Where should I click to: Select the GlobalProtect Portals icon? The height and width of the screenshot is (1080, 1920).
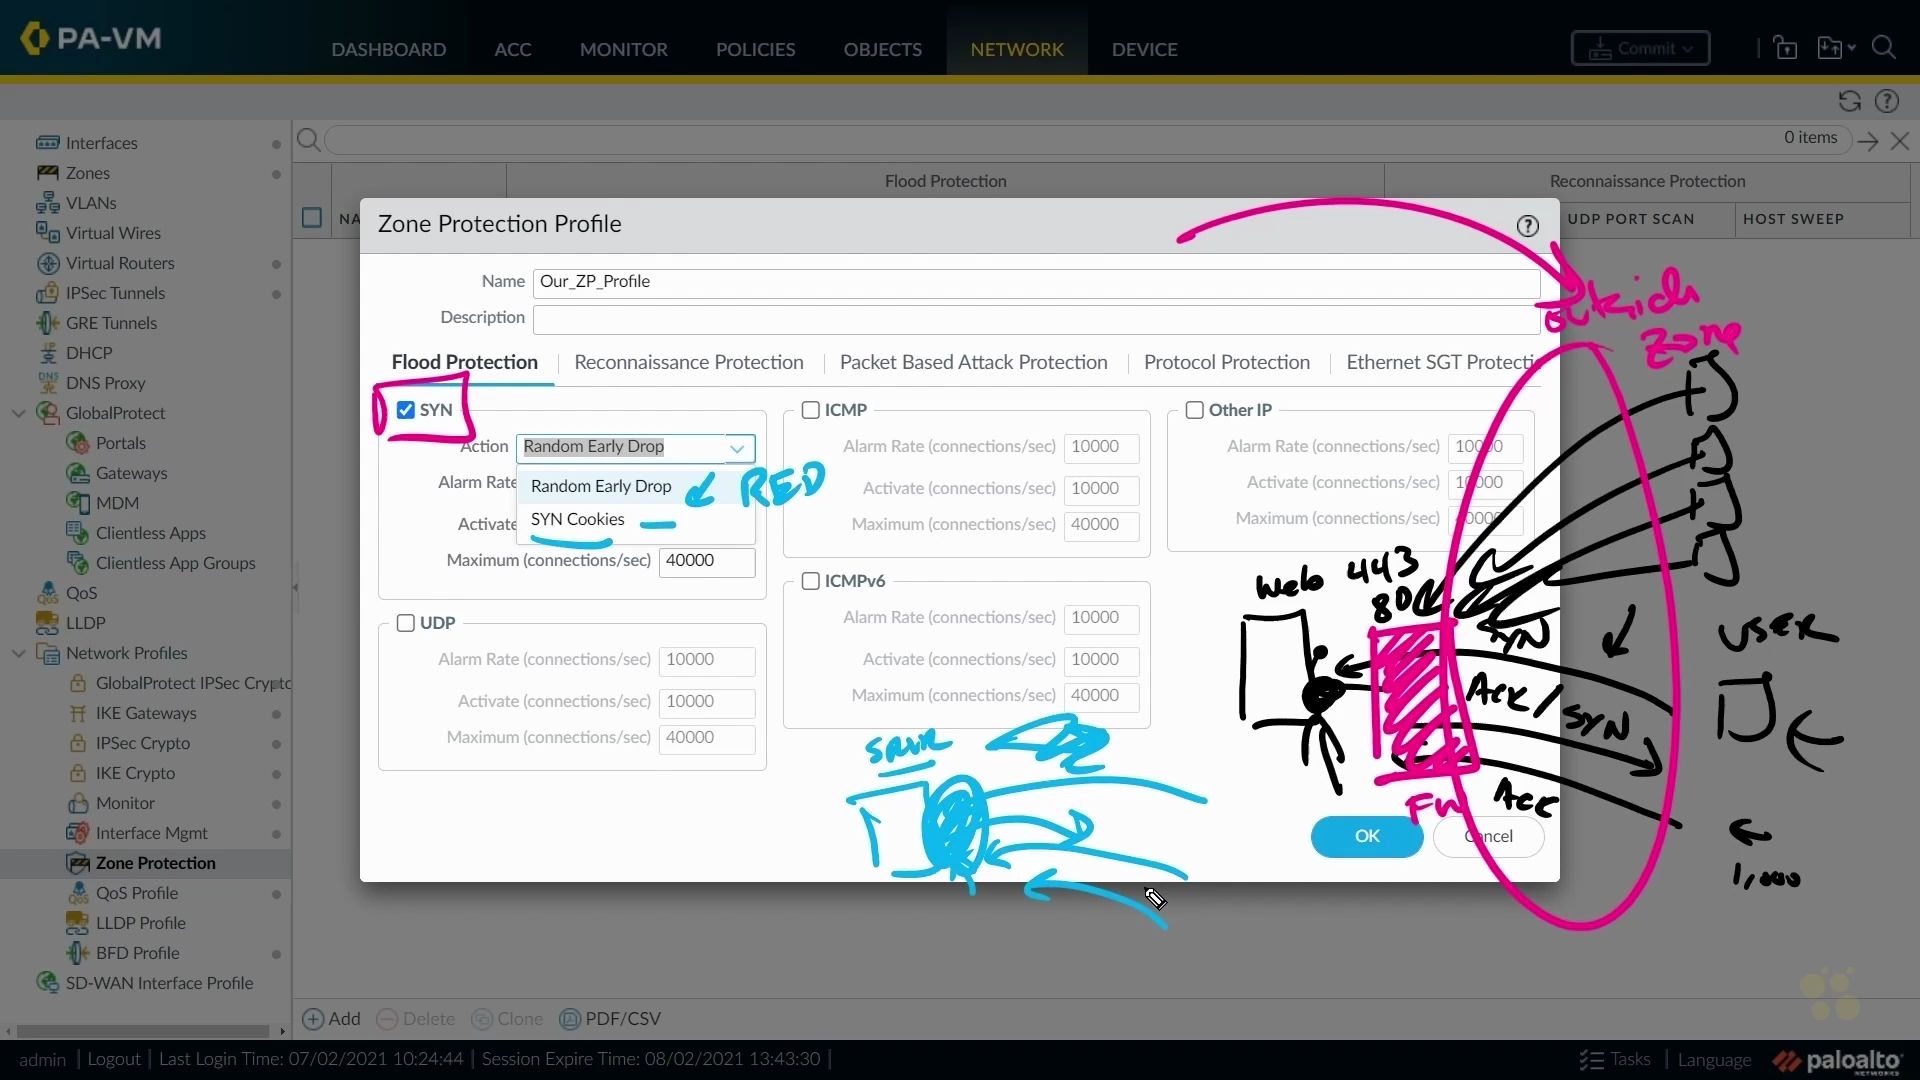point(77,443)
